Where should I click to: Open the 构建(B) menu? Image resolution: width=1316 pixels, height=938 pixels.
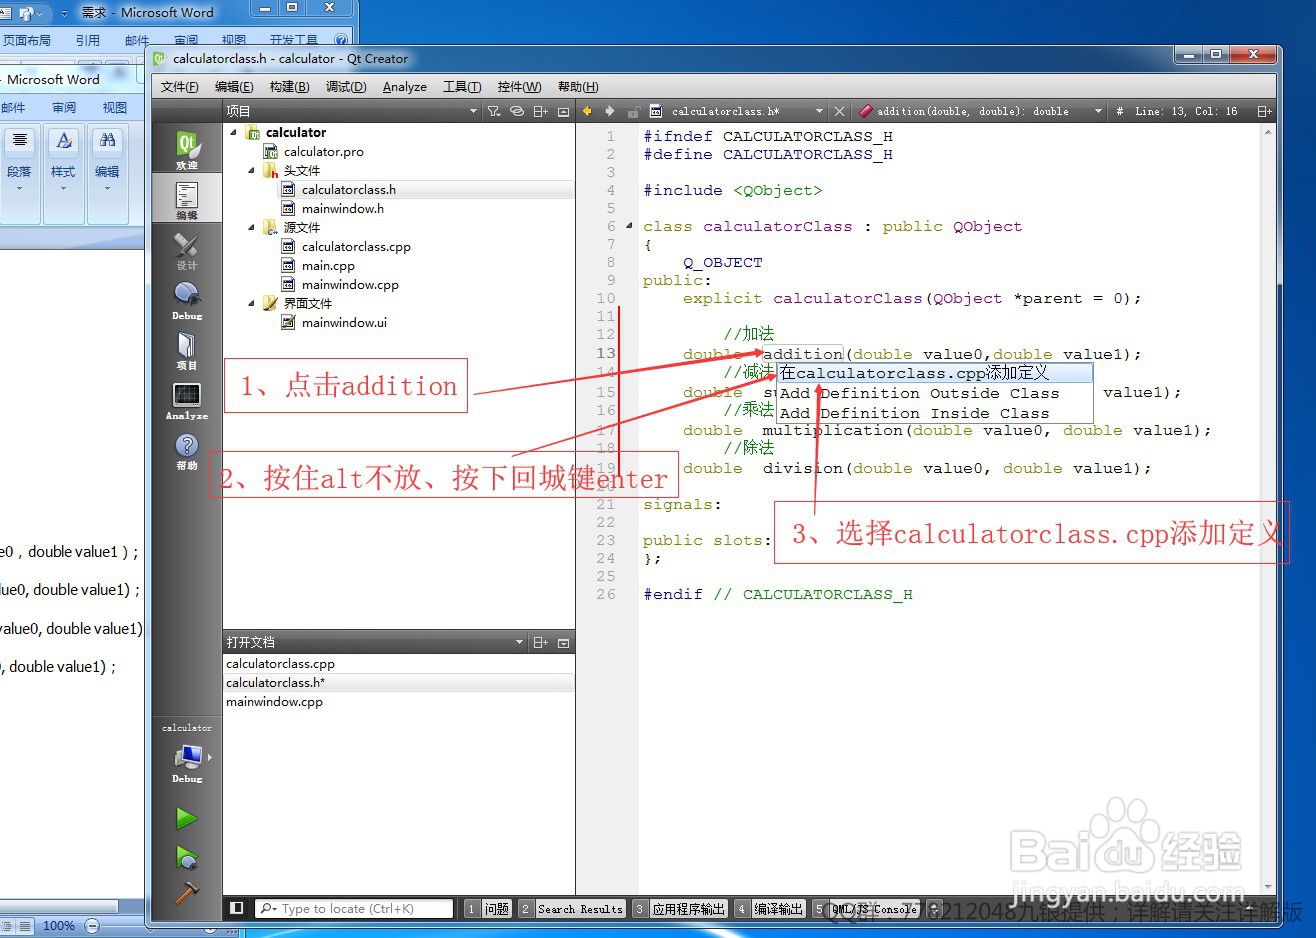pyautogui.click(x=289, y=87)
